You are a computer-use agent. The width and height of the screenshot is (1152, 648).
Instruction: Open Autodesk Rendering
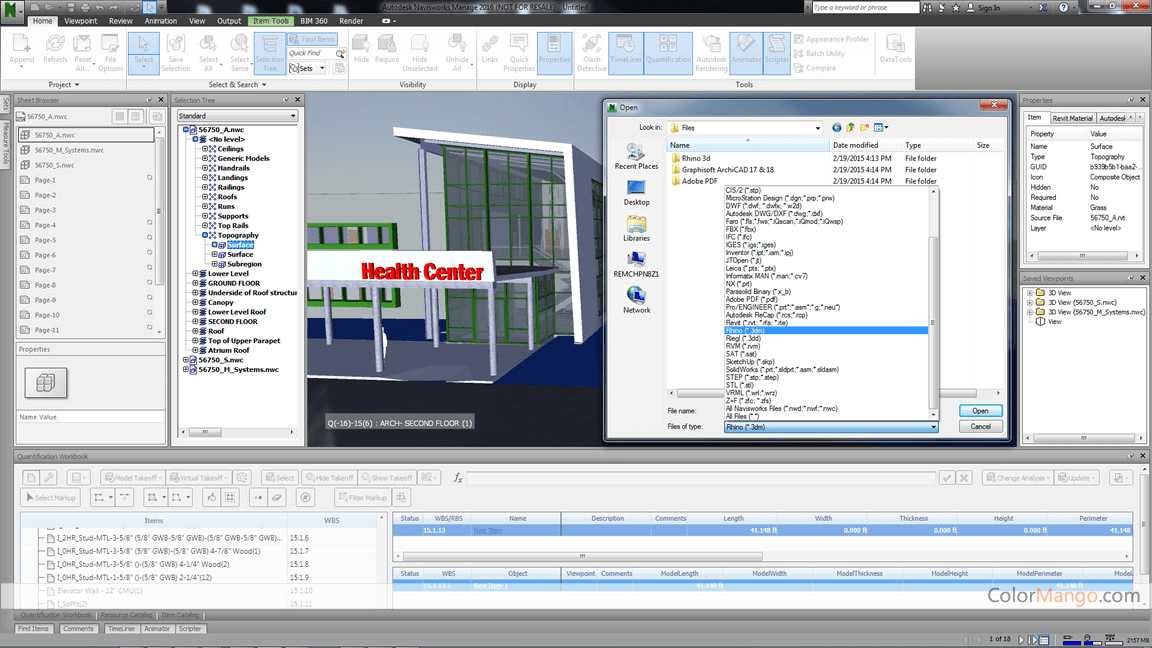click(710, 52)
